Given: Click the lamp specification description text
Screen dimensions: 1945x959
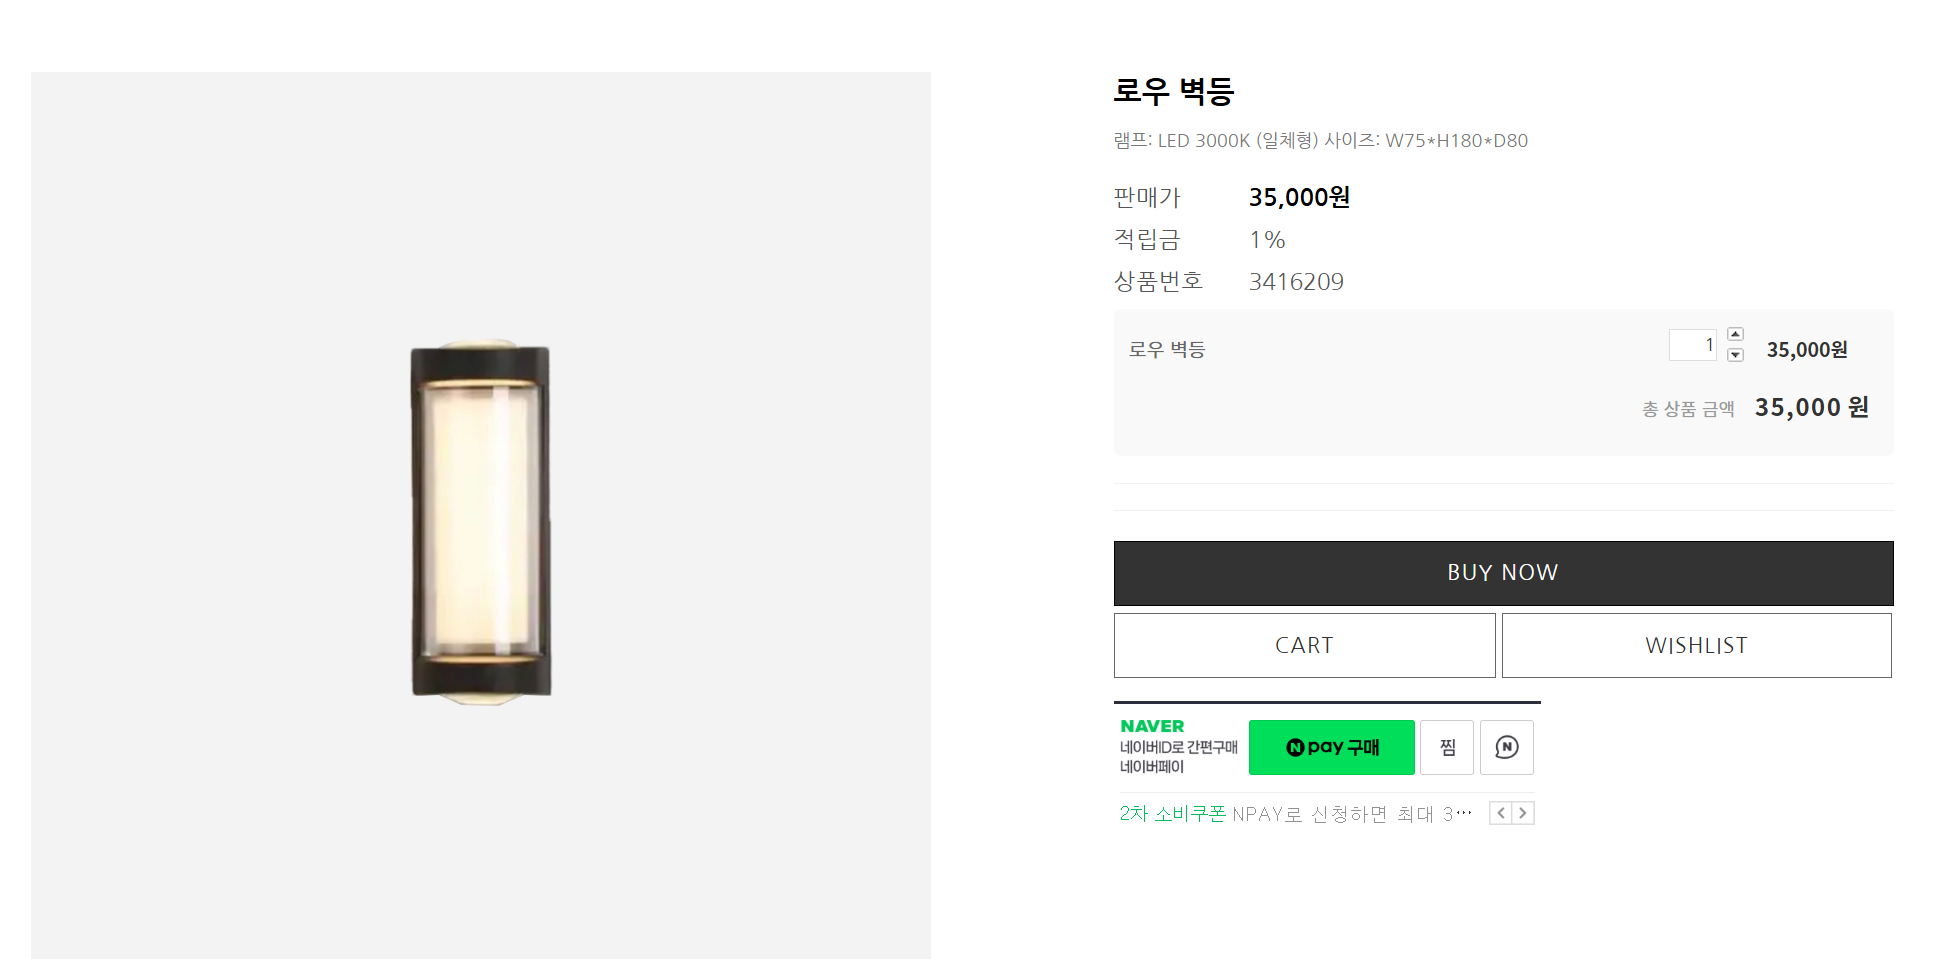Looking at the screenshot, I should tap(1320, 141).
